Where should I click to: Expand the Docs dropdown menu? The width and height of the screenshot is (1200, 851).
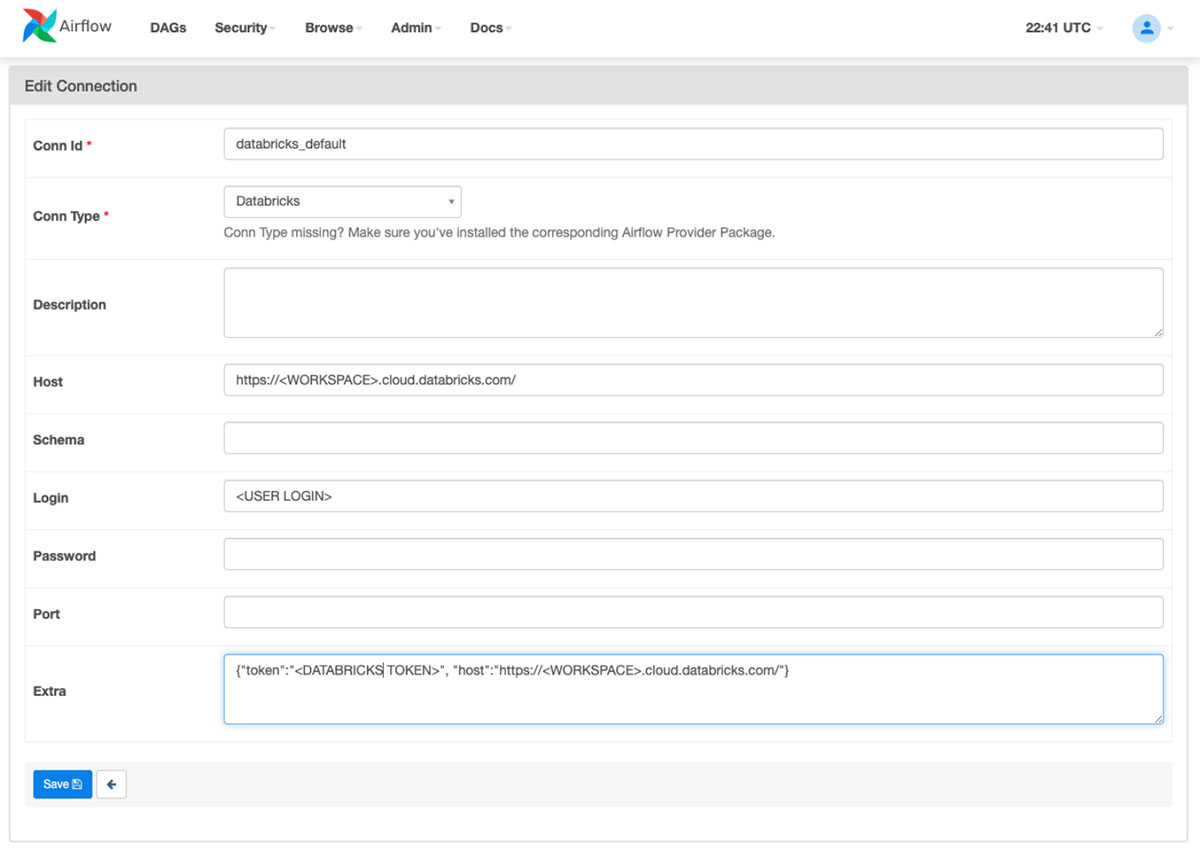(x=486, y=27)
